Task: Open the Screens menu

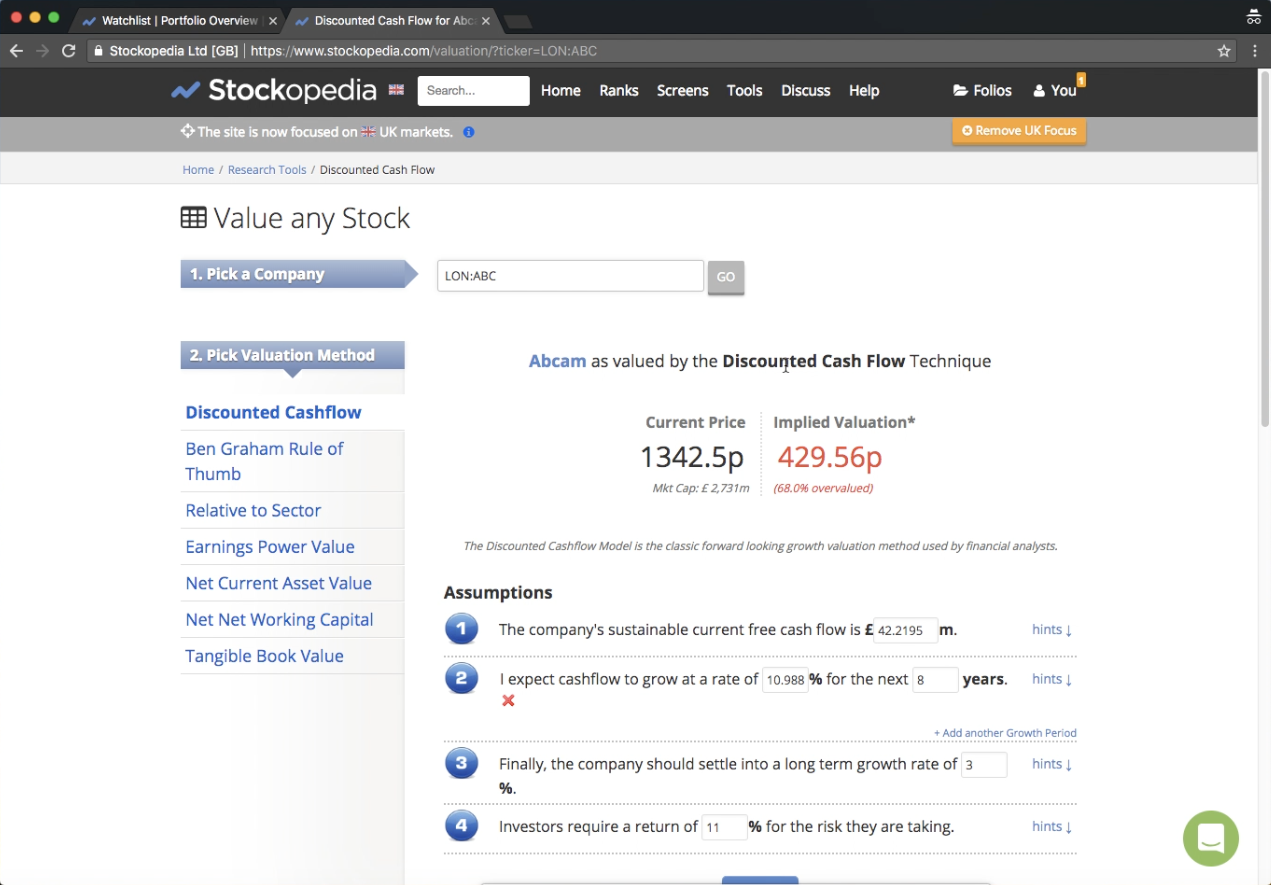Action: [682, 90]
